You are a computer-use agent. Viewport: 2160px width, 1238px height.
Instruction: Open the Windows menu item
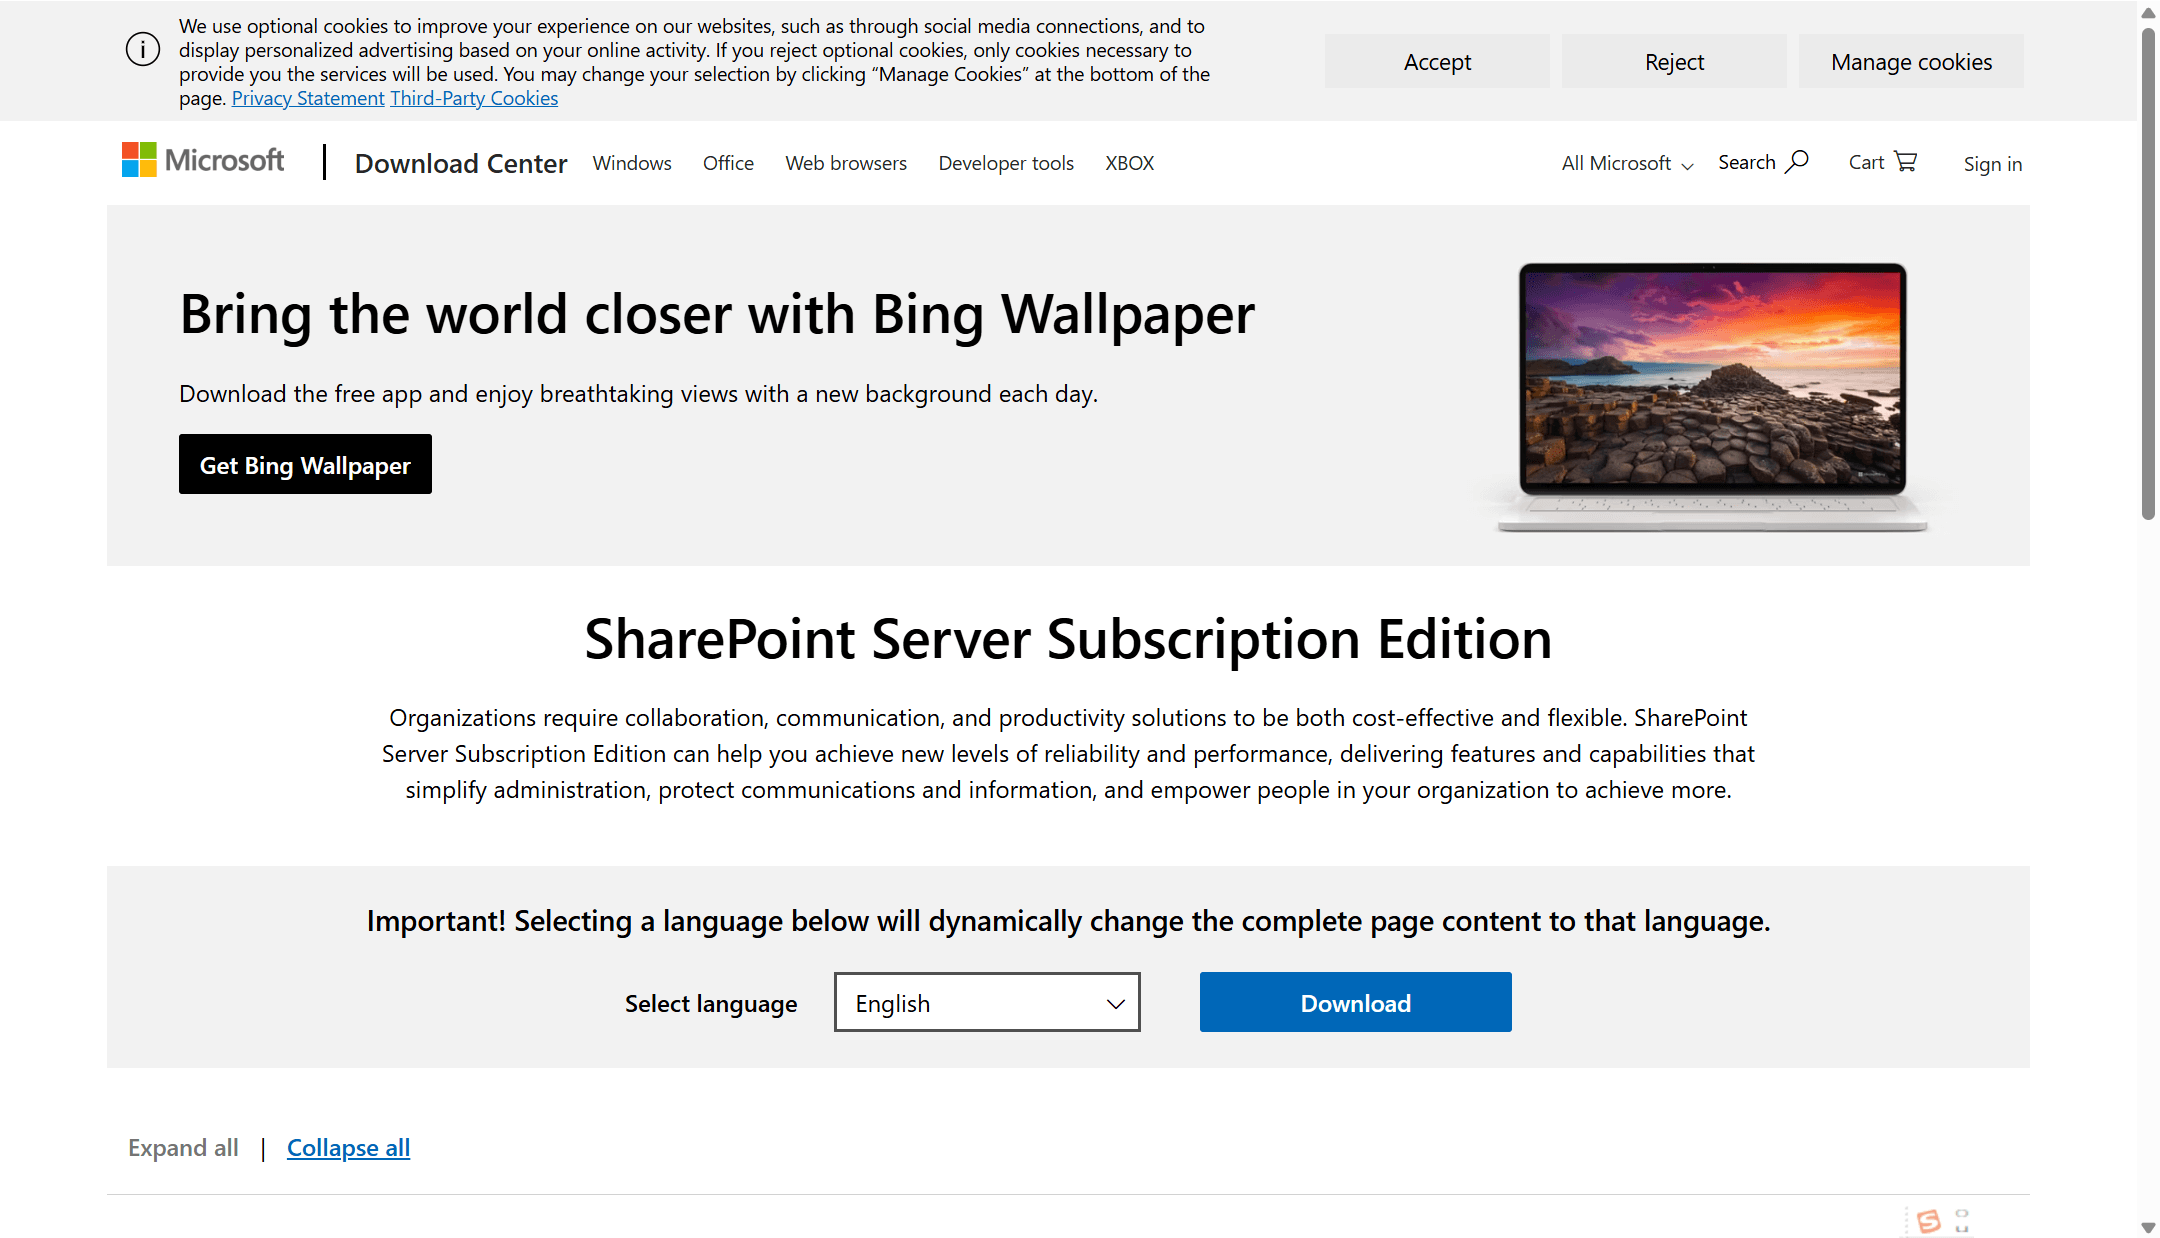pos(632,163)
